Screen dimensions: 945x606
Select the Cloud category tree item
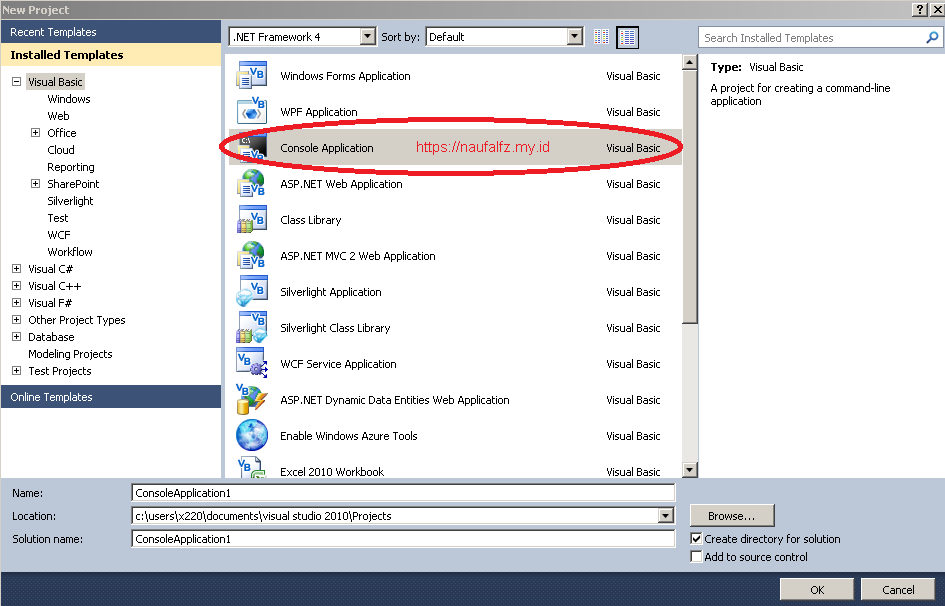(x=61, y=149)
